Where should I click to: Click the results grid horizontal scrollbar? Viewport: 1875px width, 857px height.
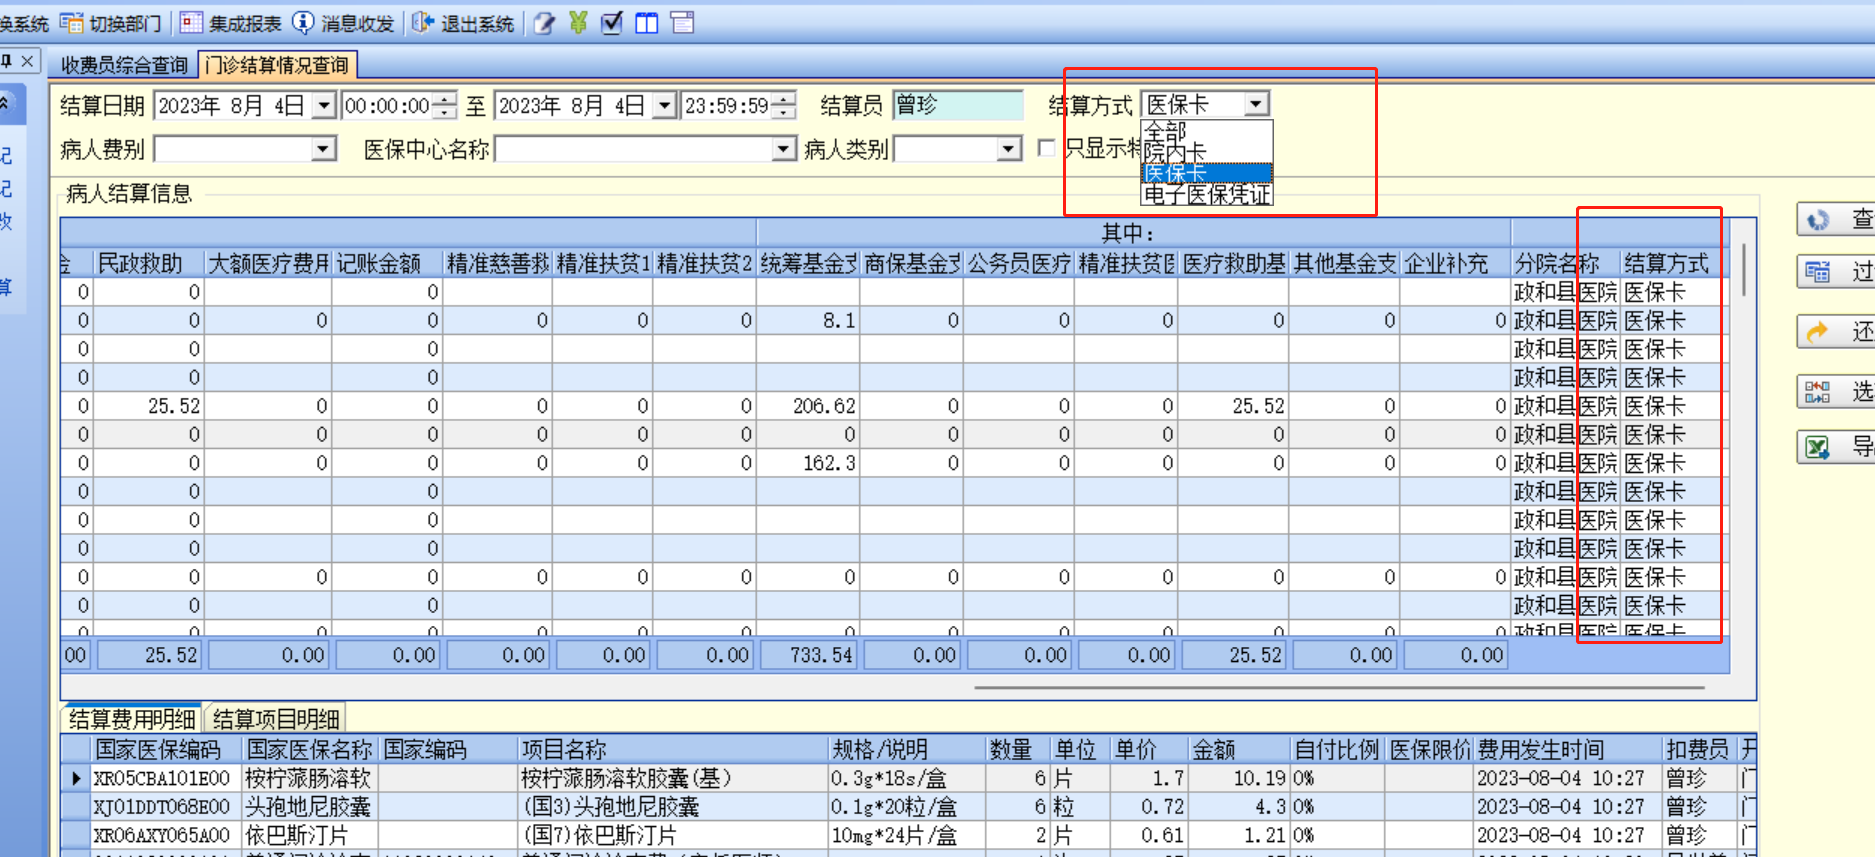(x=1340, y=688)
